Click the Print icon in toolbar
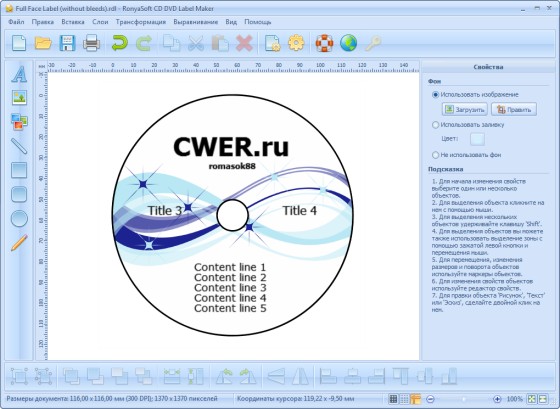The image size is (560, 409). point(91,43)
